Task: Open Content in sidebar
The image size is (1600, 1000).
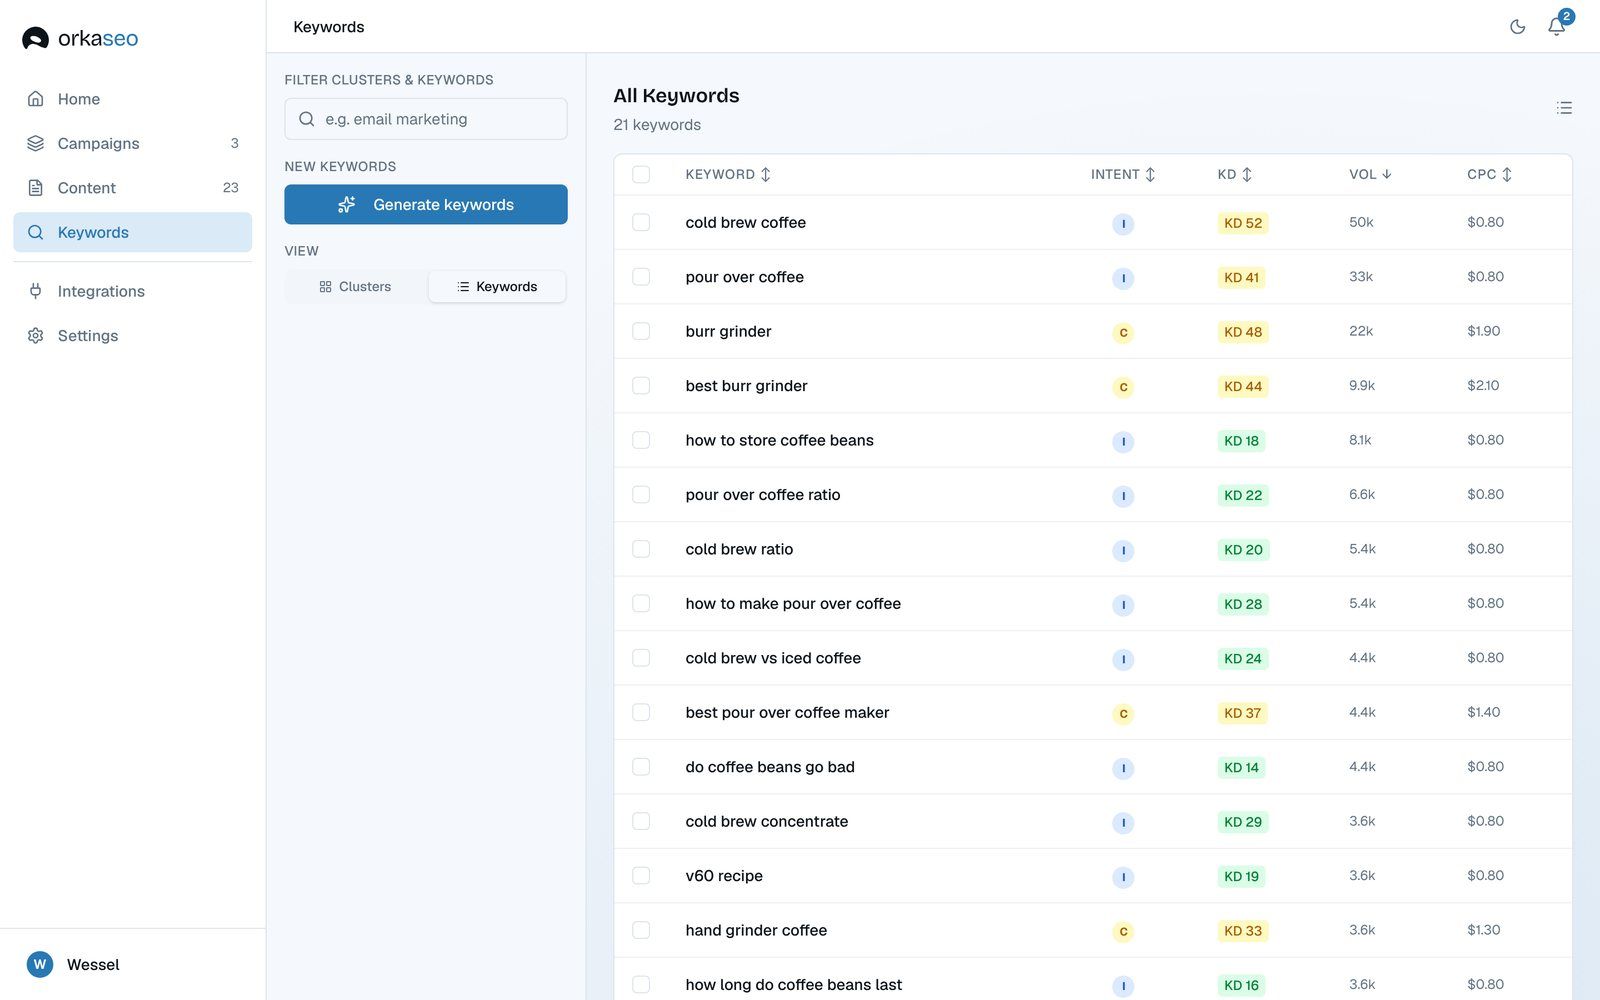Action: coord(132,188)
